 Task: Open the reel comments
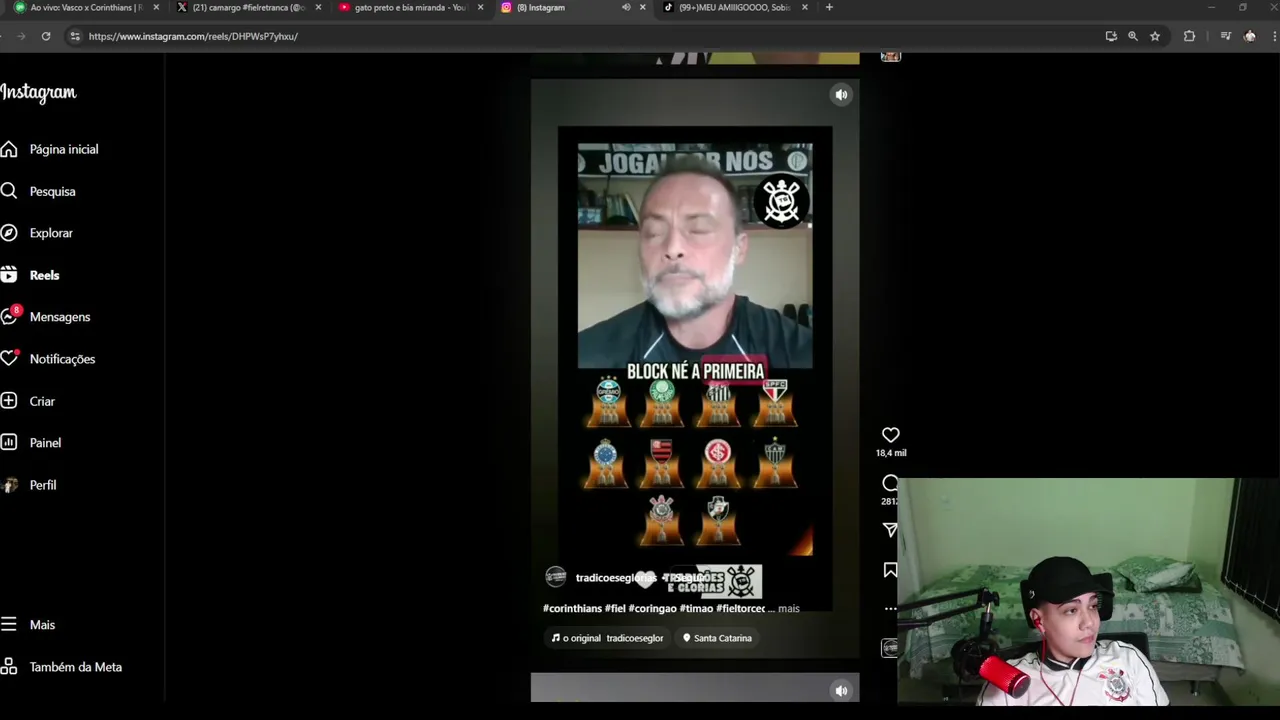click(x=890, y=483)
